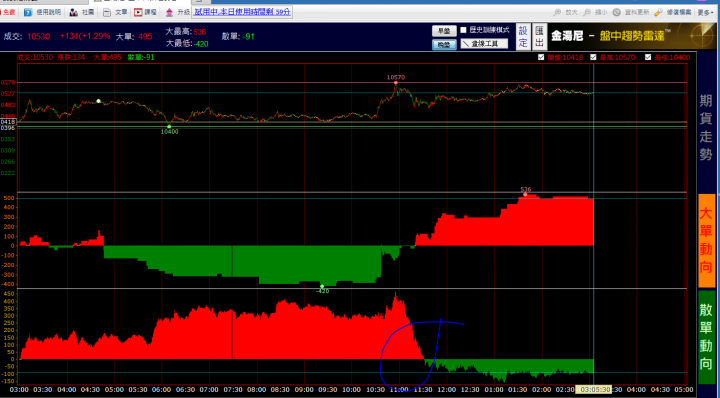Open the 畫線工具 drawing tool selector
Screen dimensions: 720x398
click(x=484, y=44)
